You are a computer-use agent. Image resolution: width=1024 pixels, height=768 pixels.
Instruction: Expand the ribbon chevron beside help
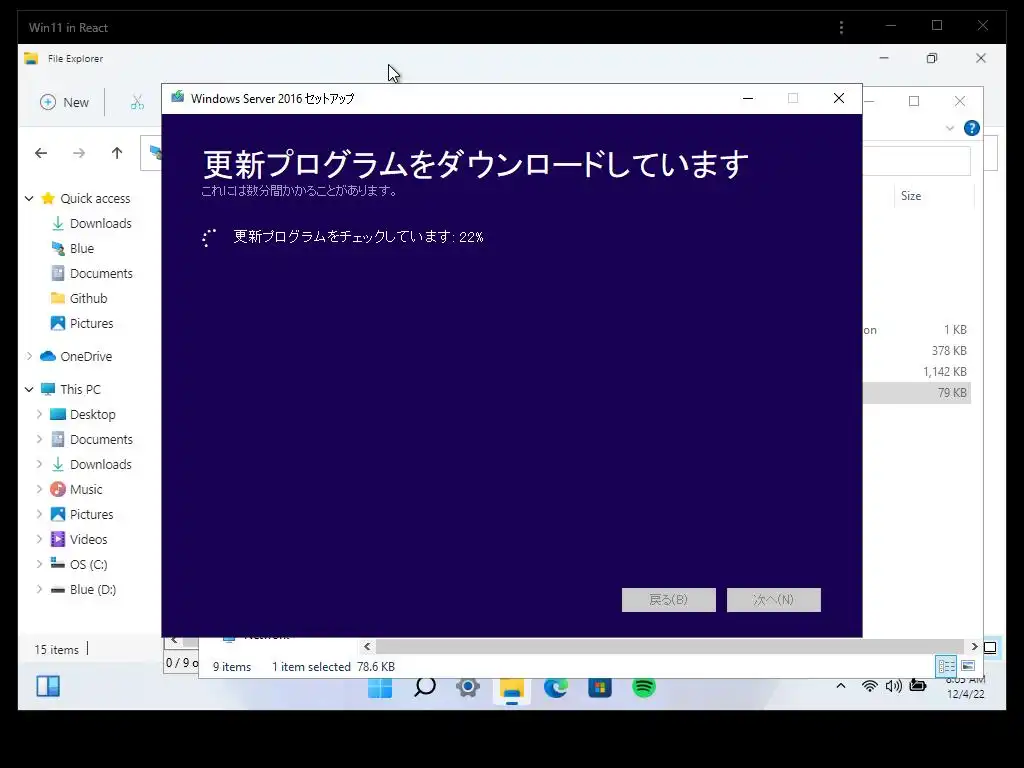point(950,129)
